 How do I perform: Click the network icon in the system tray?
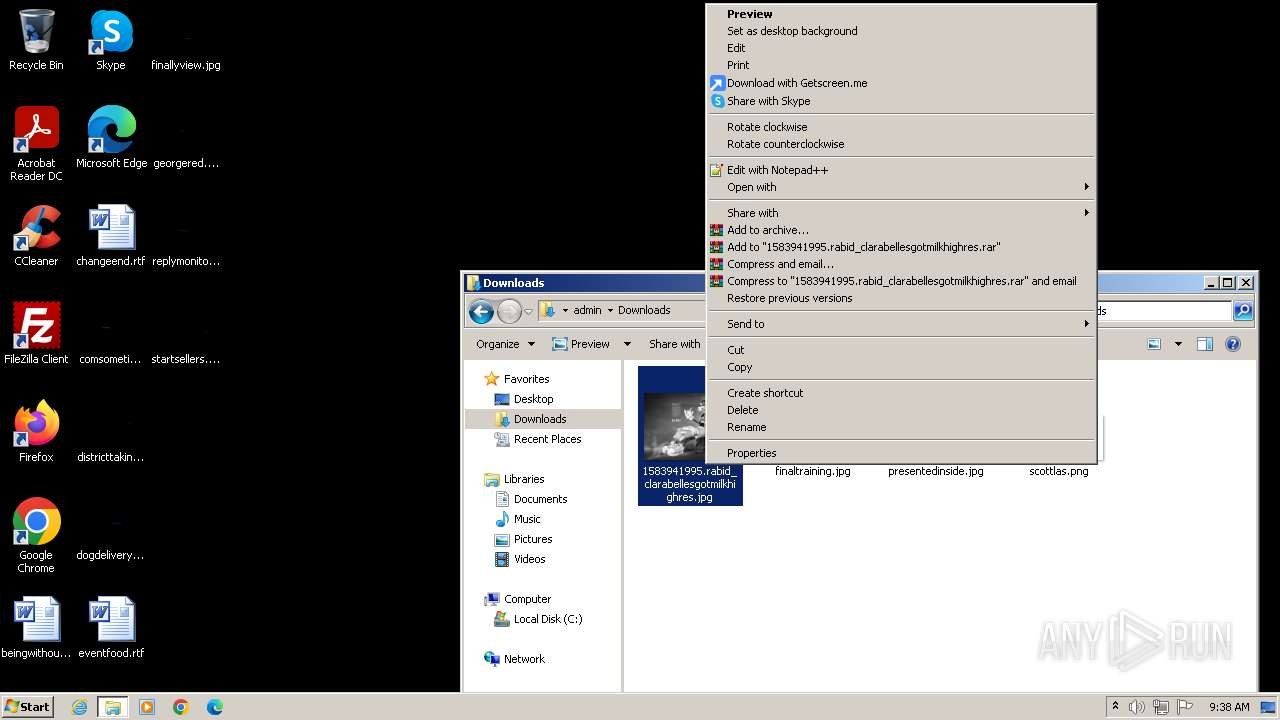pyautogui.click(x=1161, y=707)
